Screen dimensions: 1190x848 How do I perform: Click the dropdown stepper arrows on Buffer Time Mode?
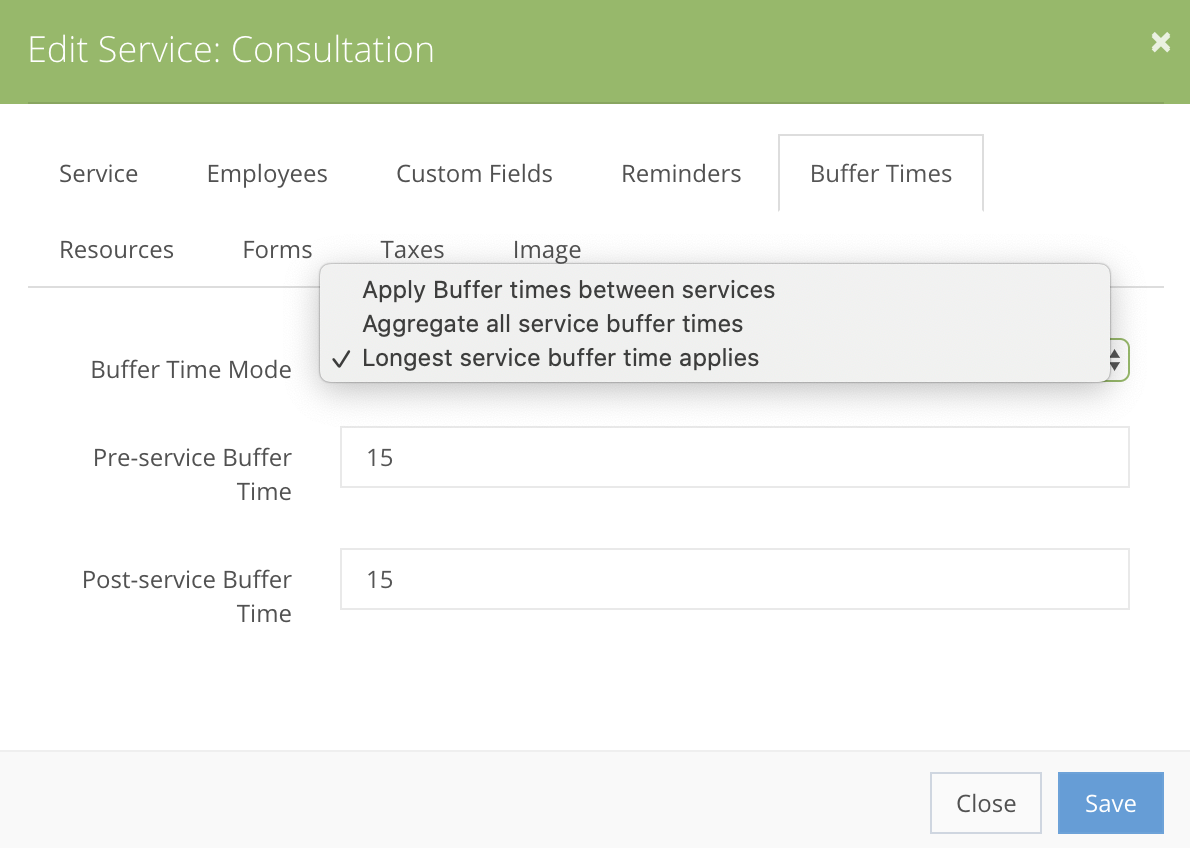(1113, 360)
